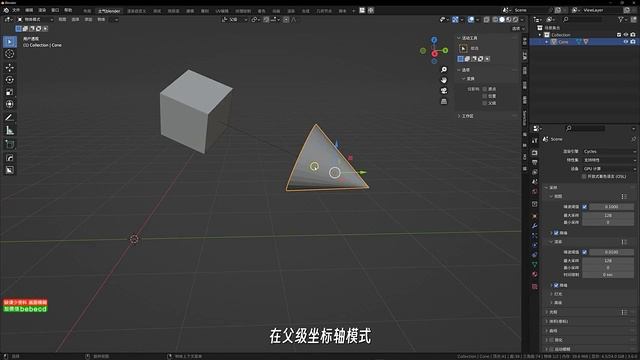640x360 pixels.
Task: Open the 渲染 (Render) menu
Action: coord(42,10)
